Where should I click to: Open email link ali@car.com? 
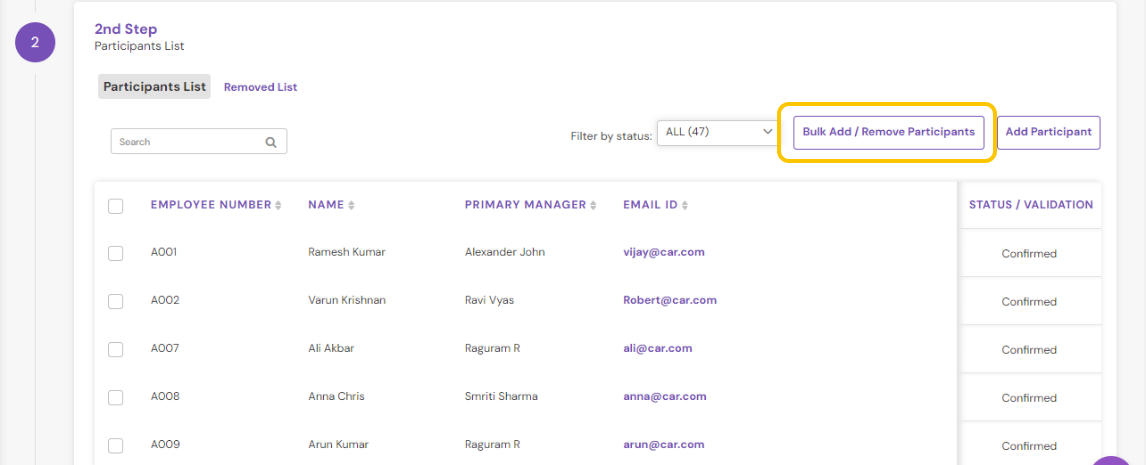(x=657, y=348)
